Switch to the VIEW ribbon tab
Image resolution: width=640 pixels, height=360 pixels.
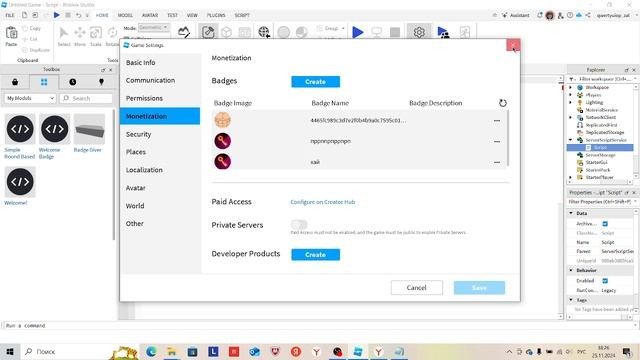[x=192, y=15]
